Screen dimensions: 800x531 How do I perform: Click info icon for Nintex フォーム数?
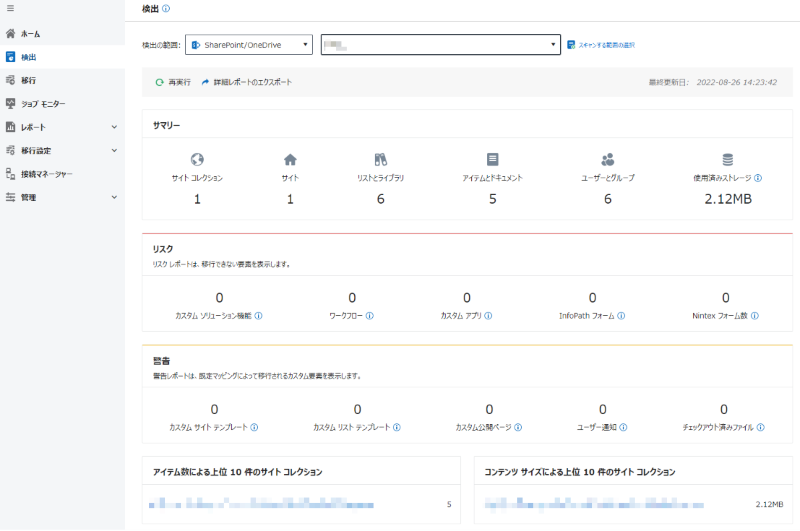(x=755, y=316)
